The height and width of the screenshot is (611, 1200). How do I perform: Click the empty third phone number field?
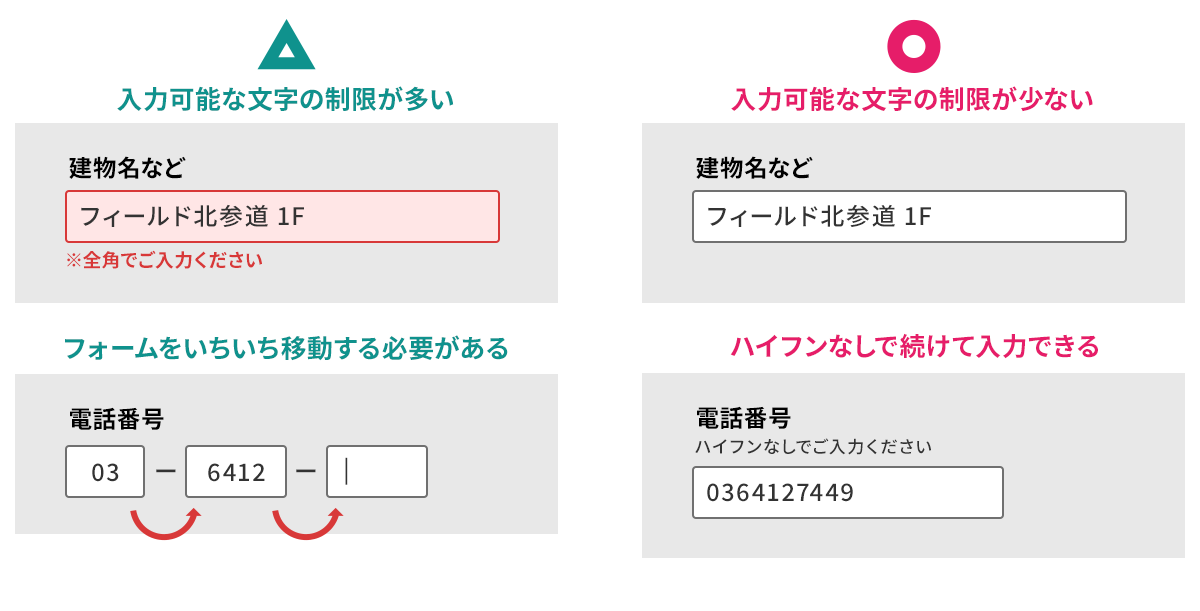pos(377,471)
